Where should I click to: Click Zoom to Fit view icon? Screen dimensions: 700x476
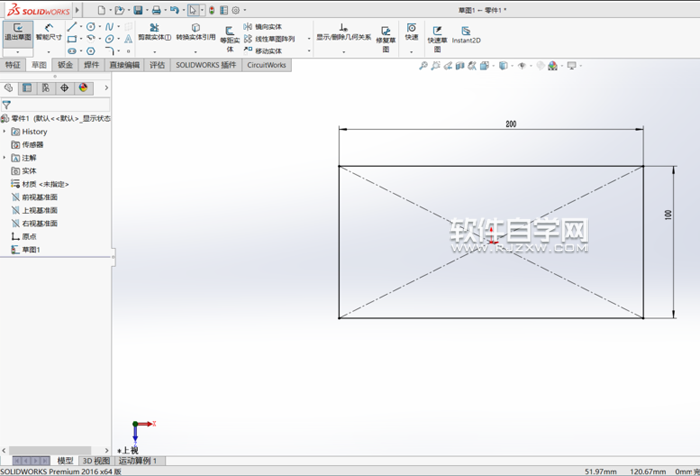pyautogui.click(x=423, y=66)
